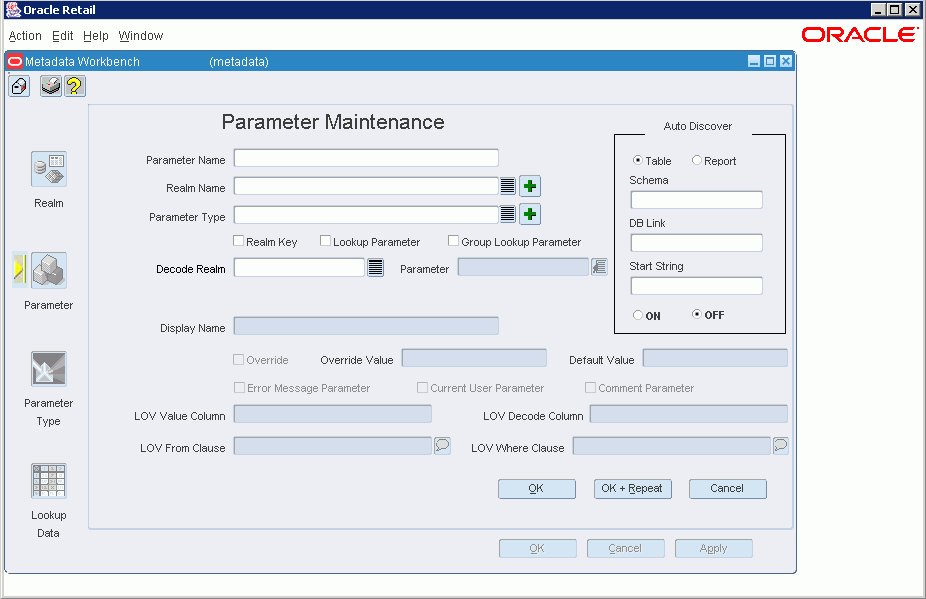Open the Lookup Data grid icon
The image size is (926, 599).
[x=48, y=481]
